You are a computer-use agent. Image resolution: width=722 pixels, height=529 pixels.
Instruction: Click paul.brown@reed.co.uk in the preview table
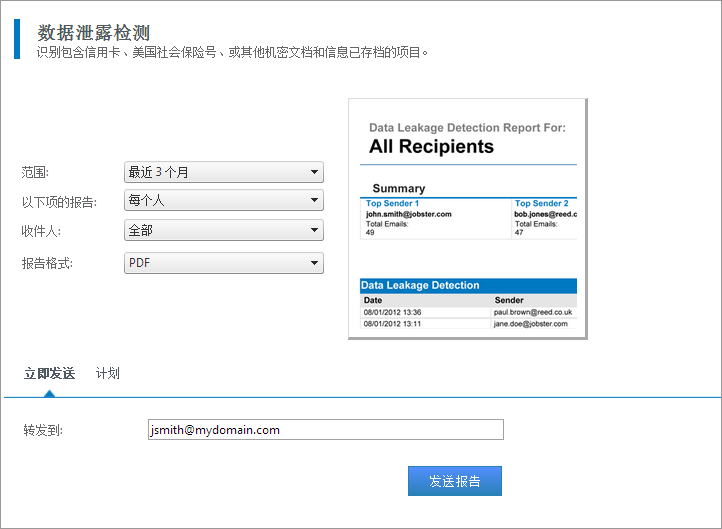click(x=531, y=312)
